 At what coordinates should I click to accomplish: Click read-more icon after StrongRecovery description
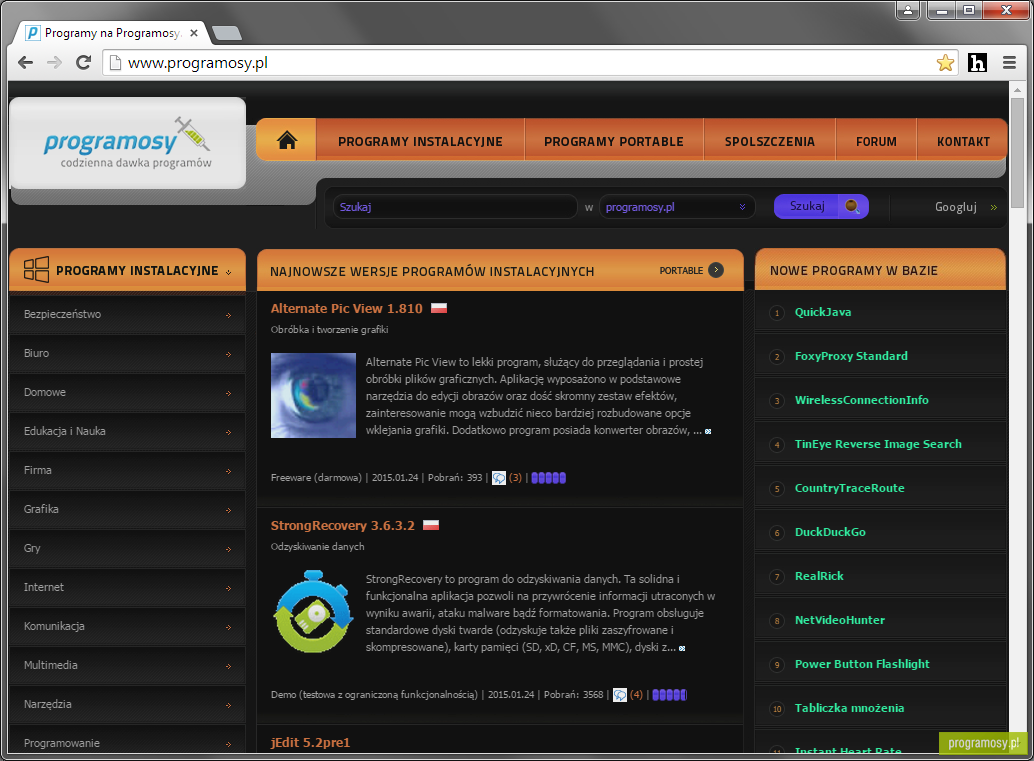tap(682, 648)
